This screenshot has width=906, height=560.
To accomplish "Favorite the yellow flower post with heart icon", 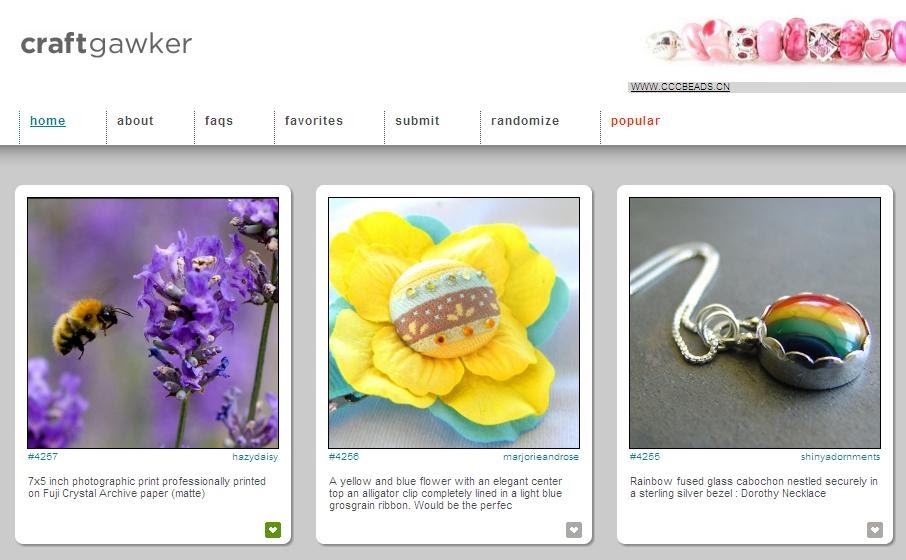I will tap(574, 529).
